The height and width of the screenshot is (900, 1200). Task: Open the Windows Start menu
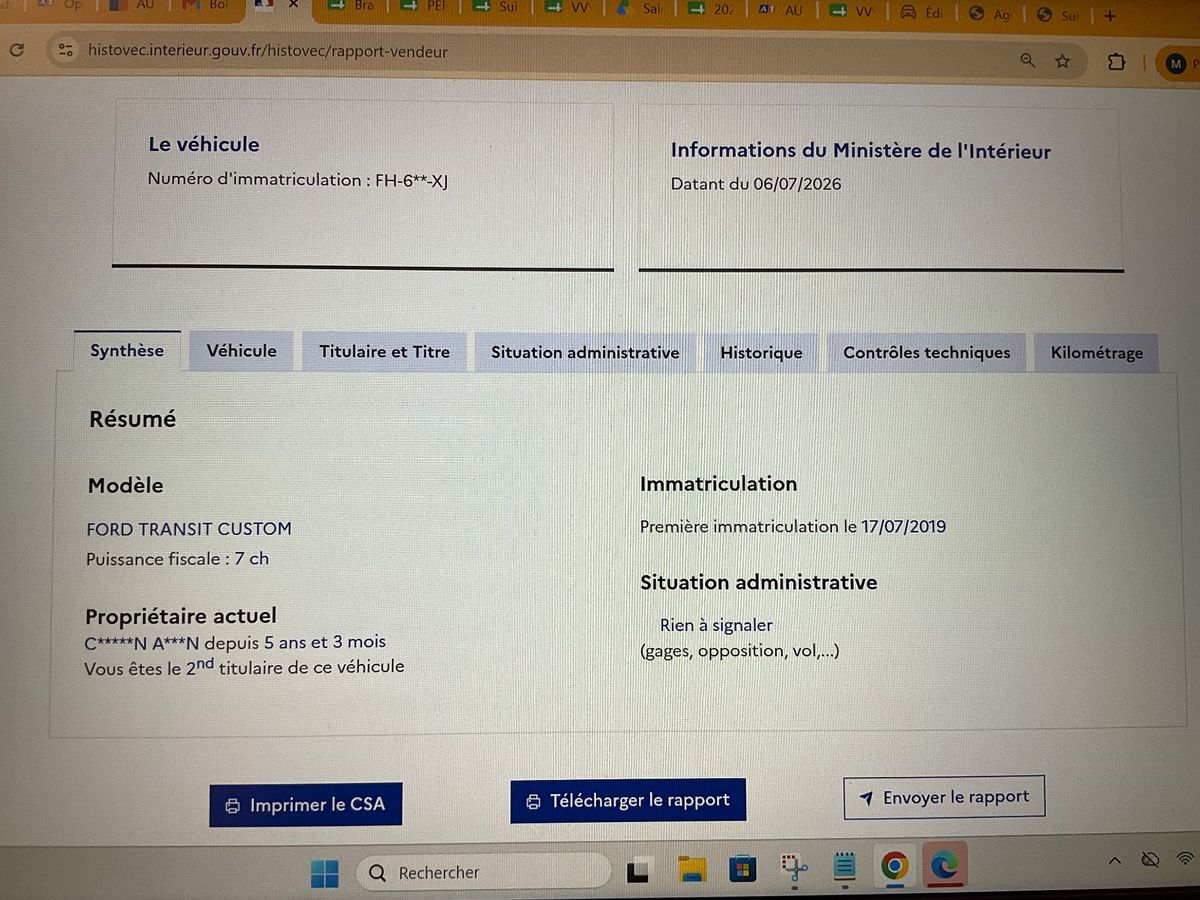coord(324,873)
